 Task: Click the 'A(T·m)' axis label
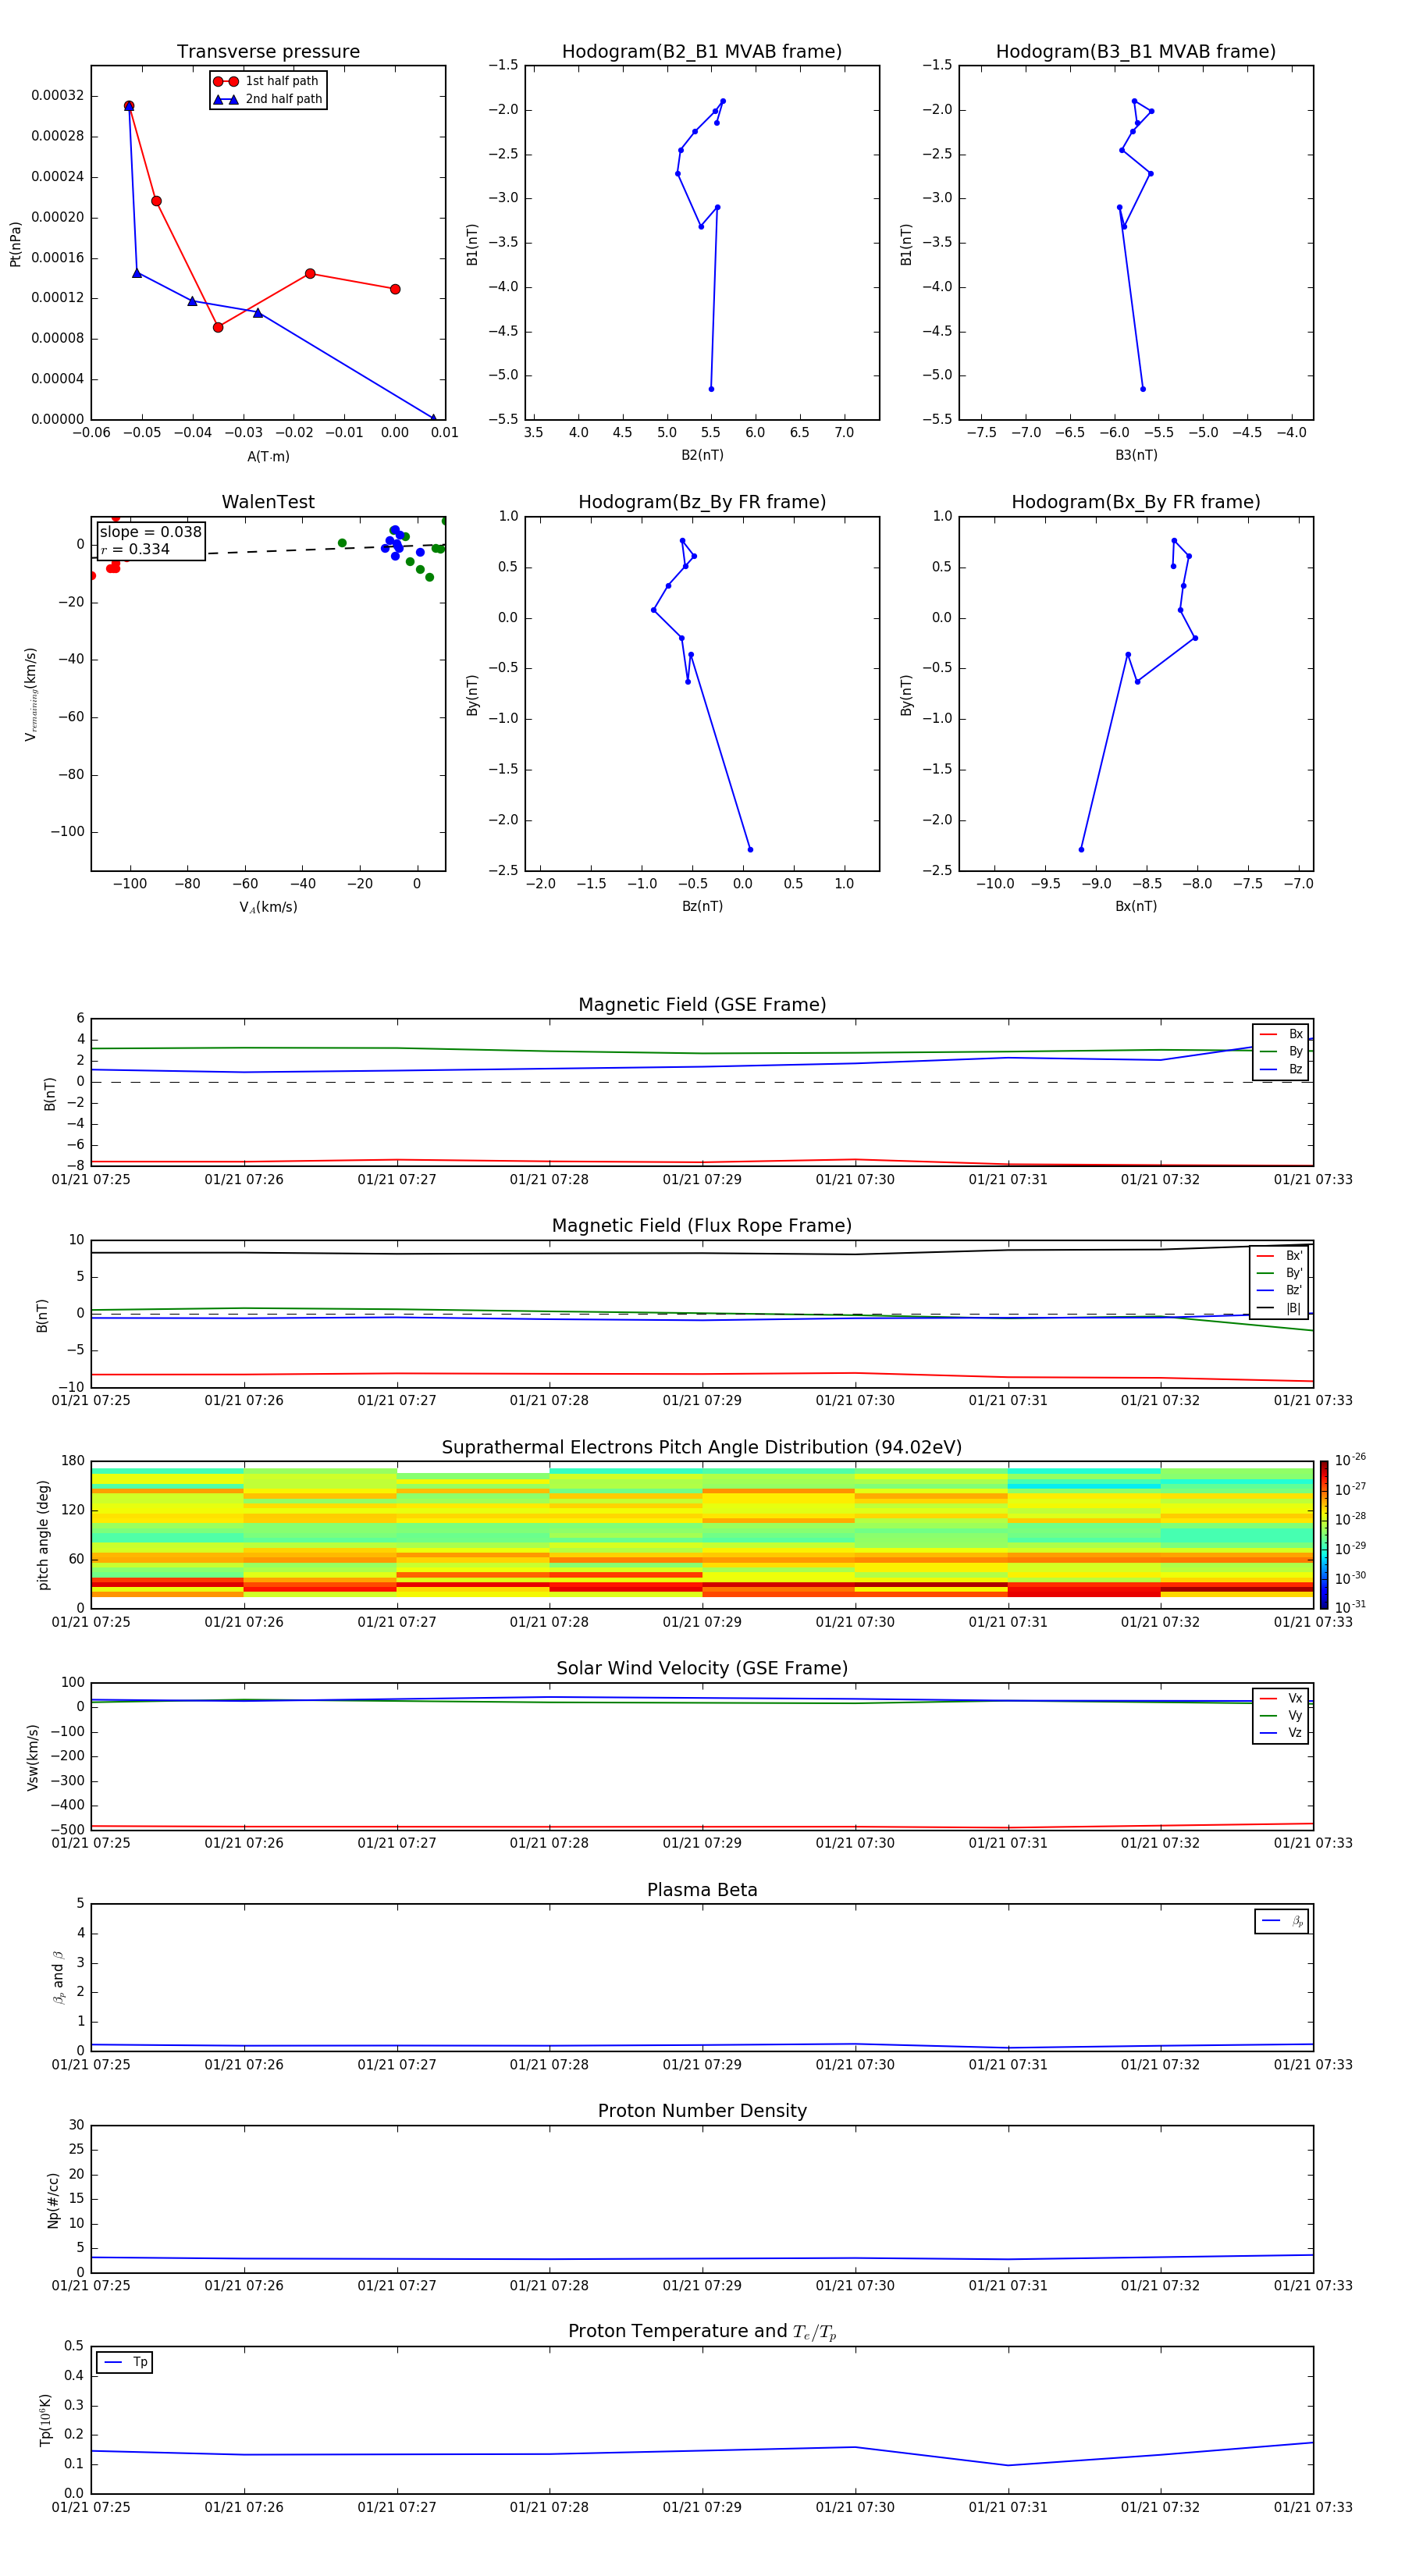pyautogui.click(x=268, y=456)
